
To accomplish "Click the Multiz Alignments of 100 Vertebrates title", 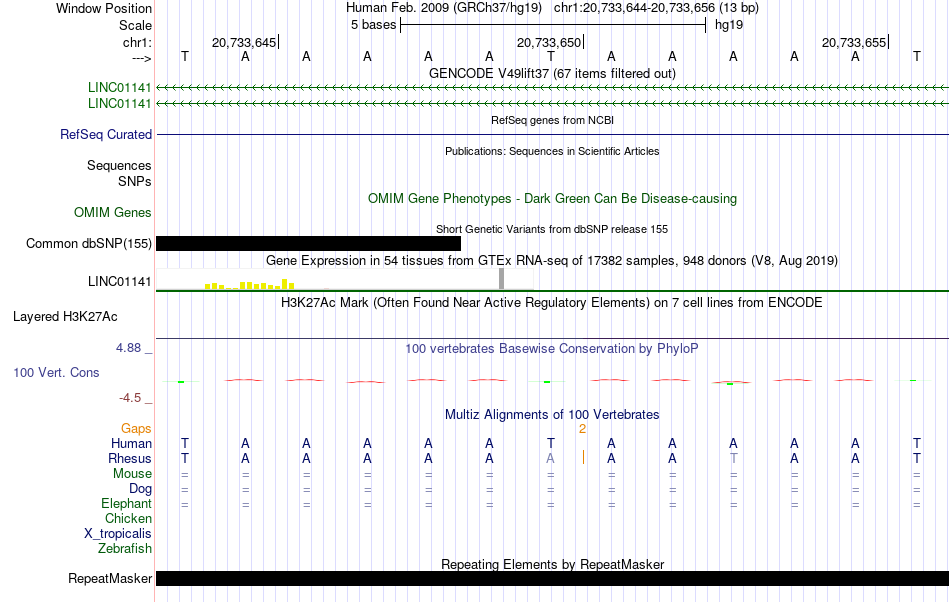I will (552, 415).
